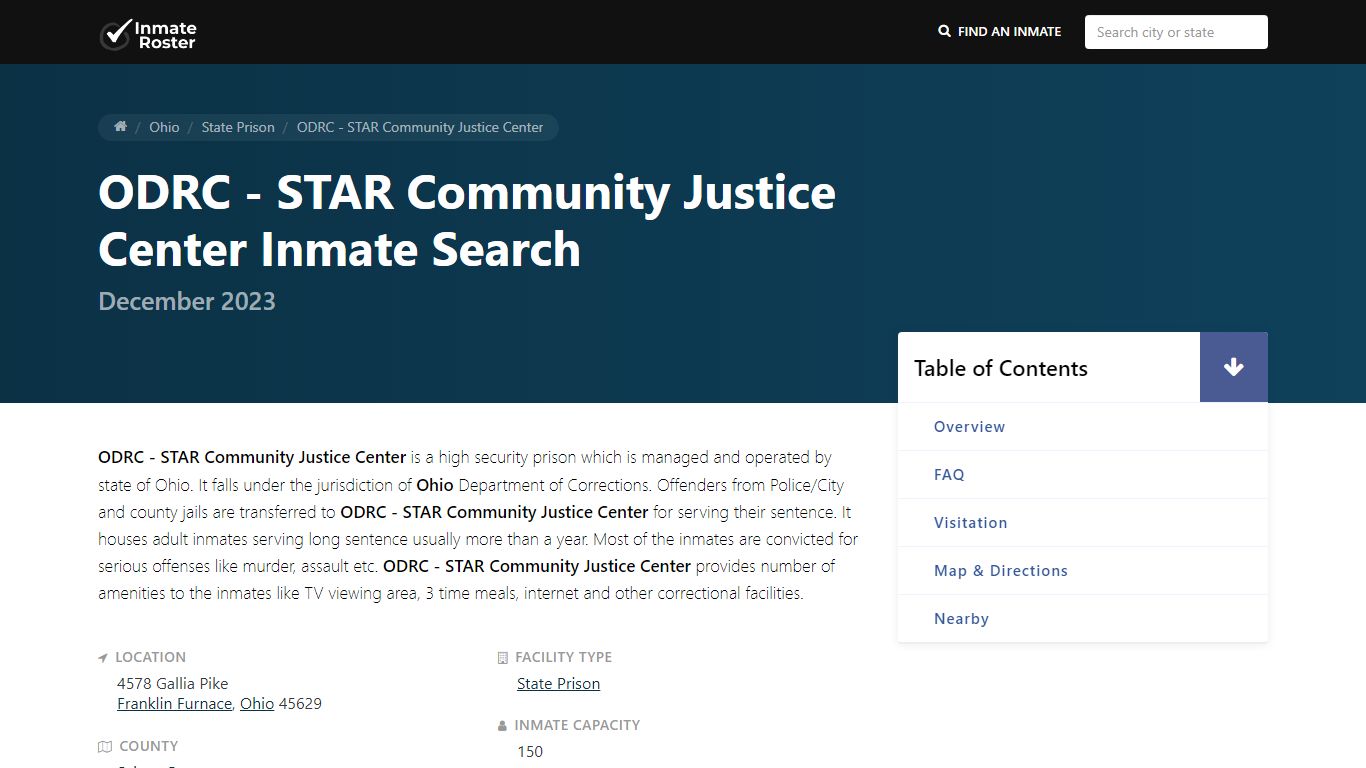1366x768 pixels.
Task: Click the Inmate Roster checkmark logo
Action: [148, 34]
